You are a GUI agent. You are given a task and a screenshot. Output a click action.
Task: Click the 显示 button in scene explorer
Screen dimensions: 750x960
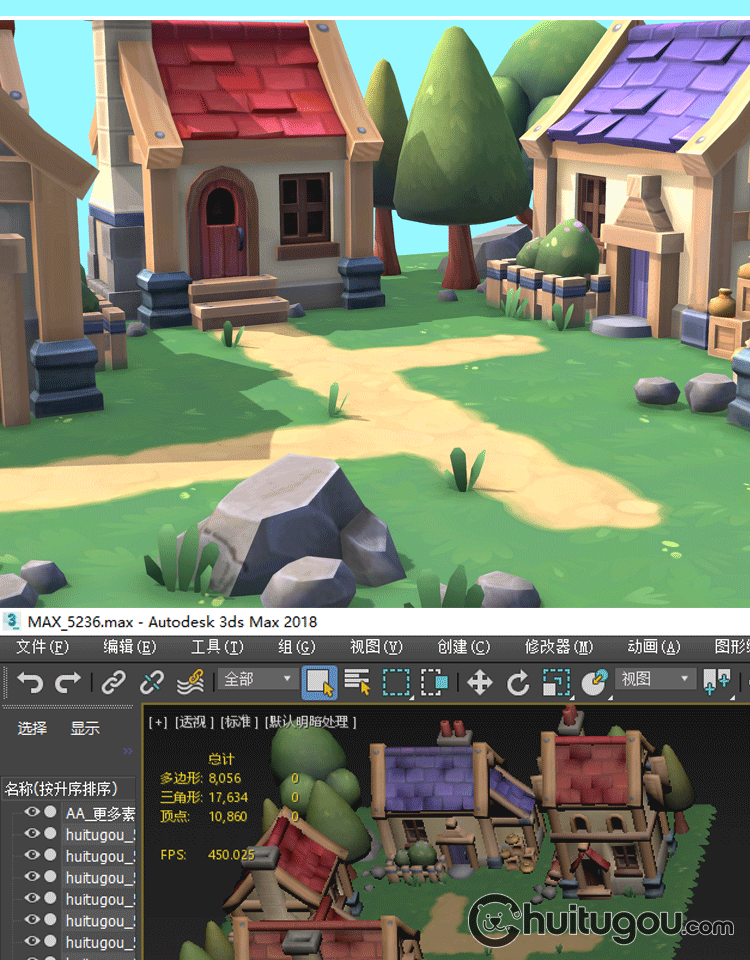click(x=85, y=729)
